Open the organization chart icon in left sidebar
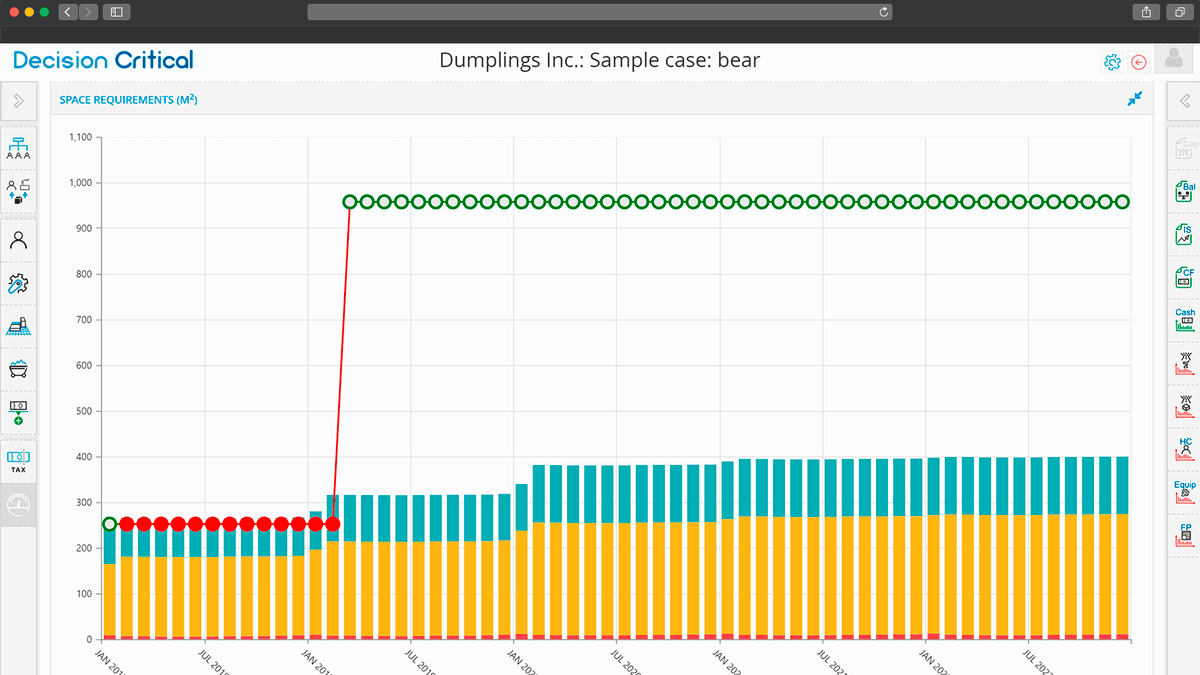 pyautogui.click(x=18, y=148)
